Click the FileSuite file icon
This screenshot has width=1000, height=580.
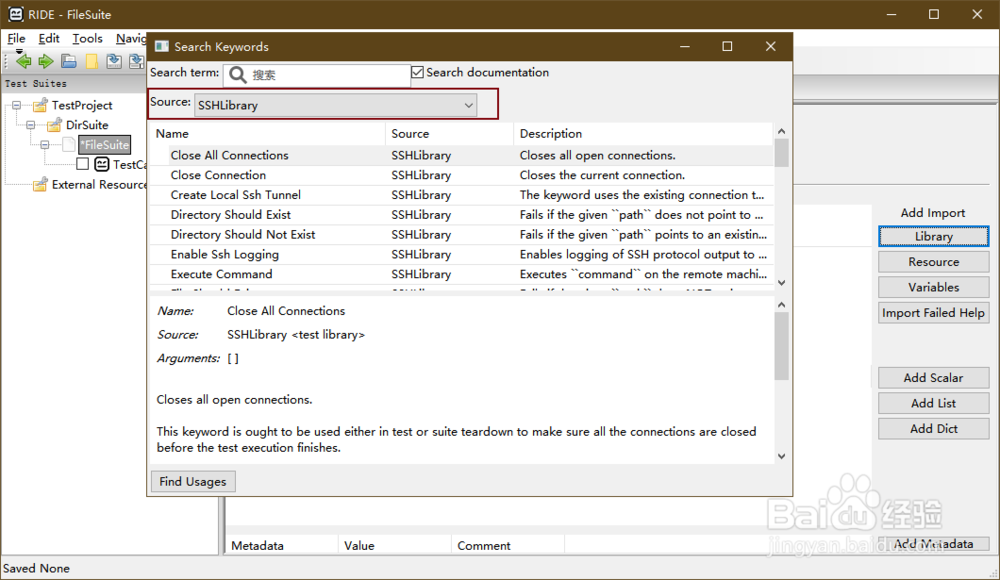(69, 144)
